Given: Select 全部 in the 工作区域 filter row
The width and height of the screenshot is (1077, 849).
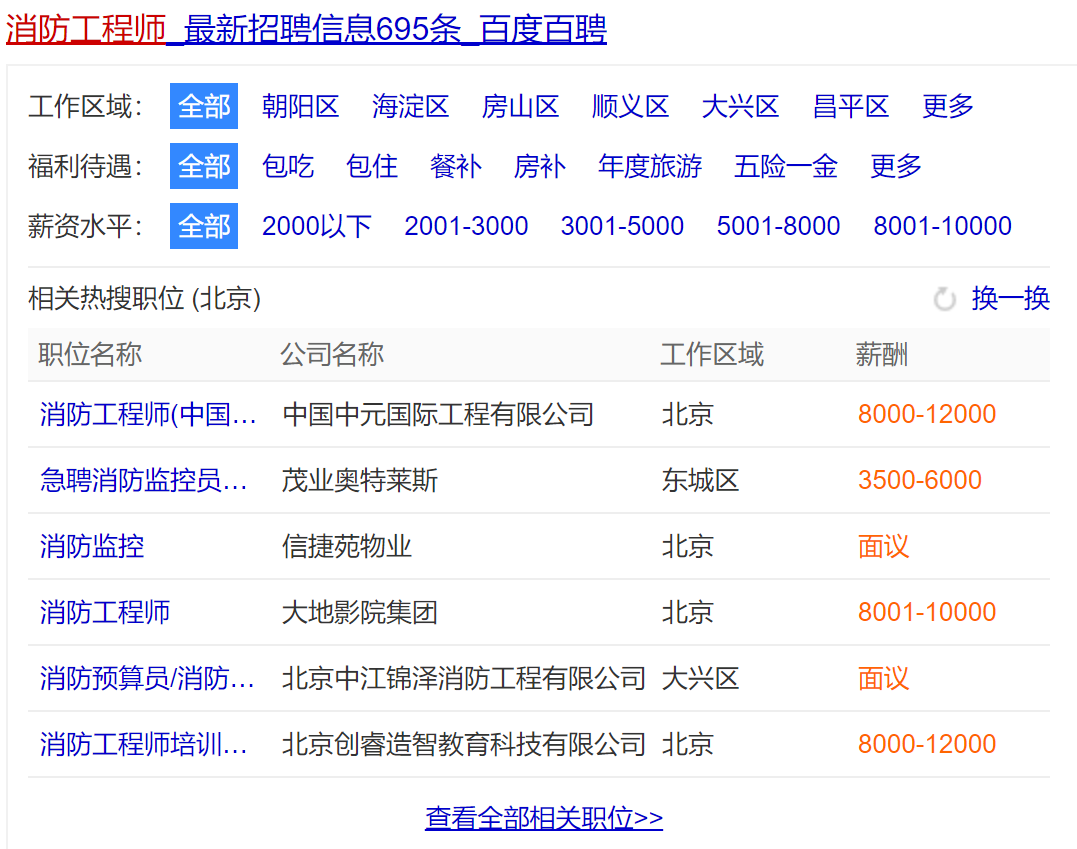Looking at the screenshot, I should coord(204,106).
